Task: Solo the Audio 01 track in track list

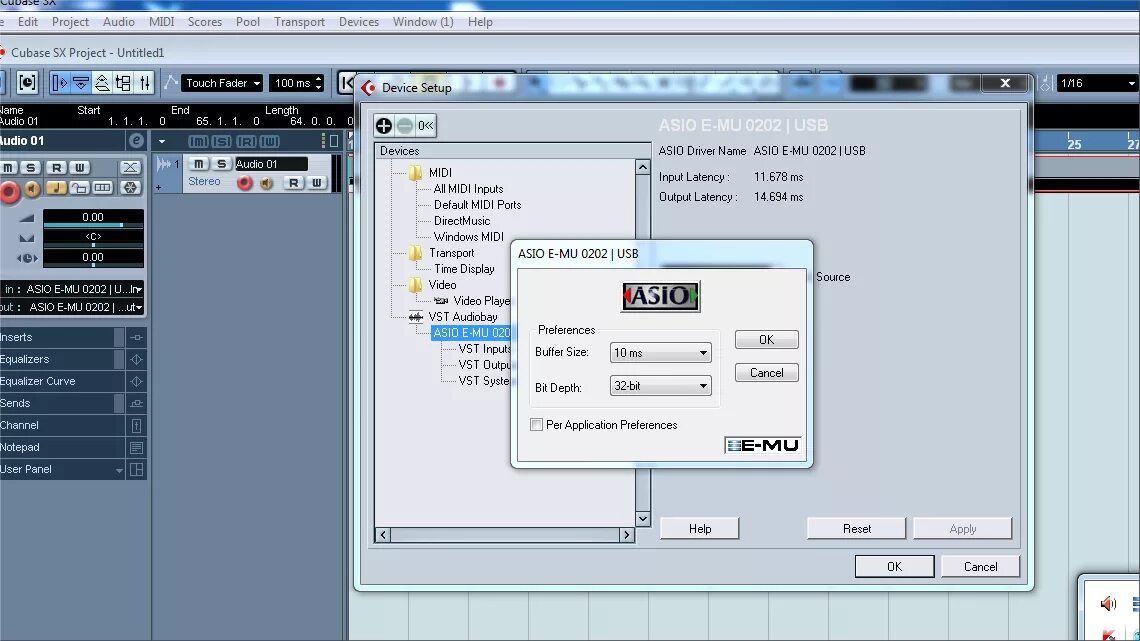Action: [x=222, y=164]
